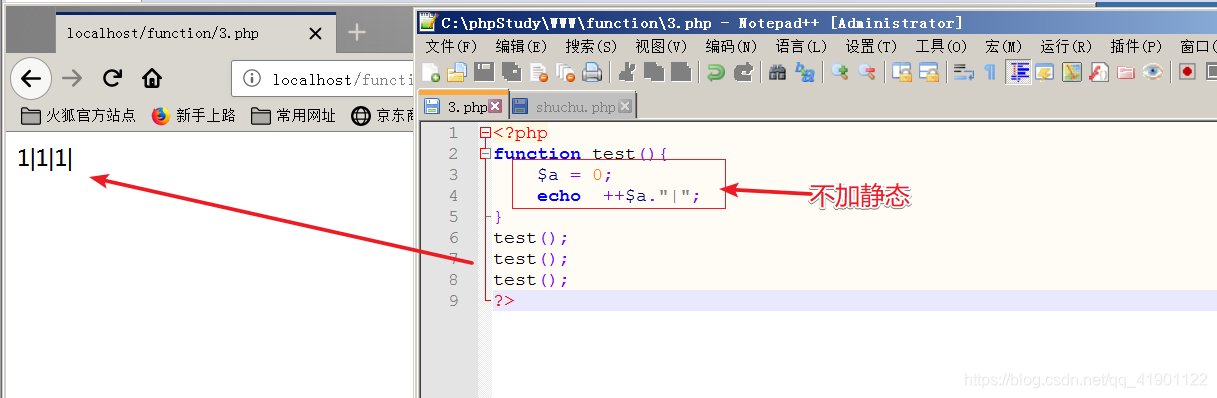Click the Open file folder icon
Viewport: 1217px width, 398px height.
457,72
